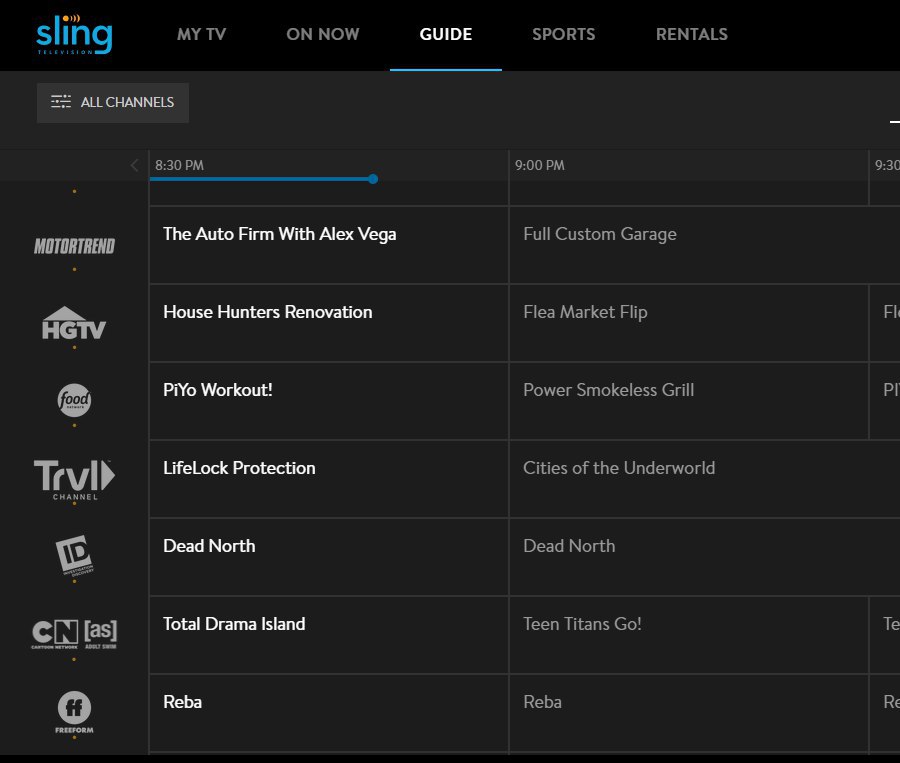Select the Investigation Discovery channel logo
The image size is (900, 763).
click(74, 556)
